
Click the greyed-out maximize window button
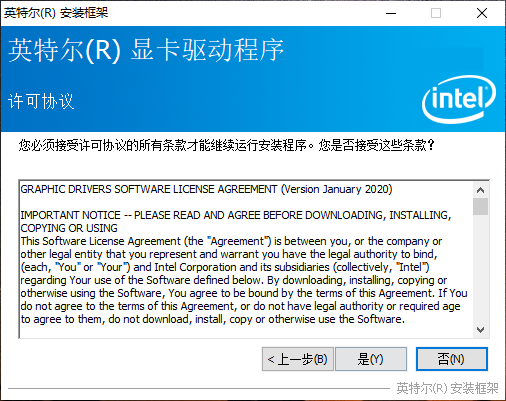(436, 13)
